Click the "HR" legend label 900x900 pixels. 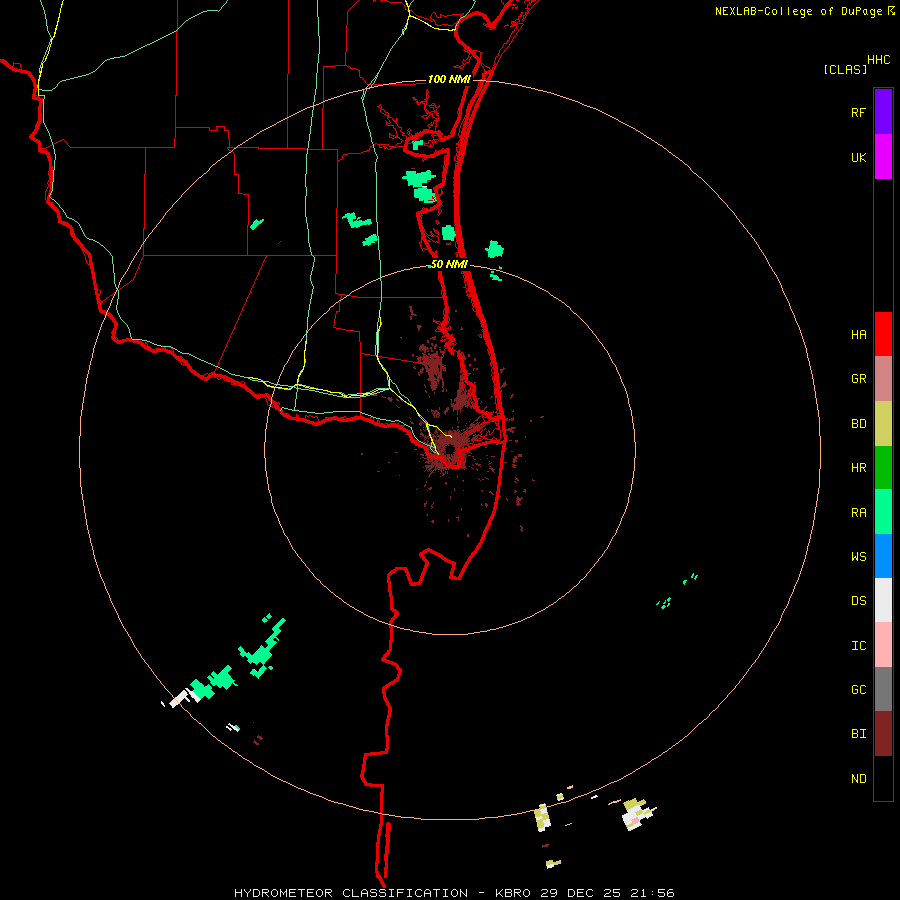pos(858,468)
